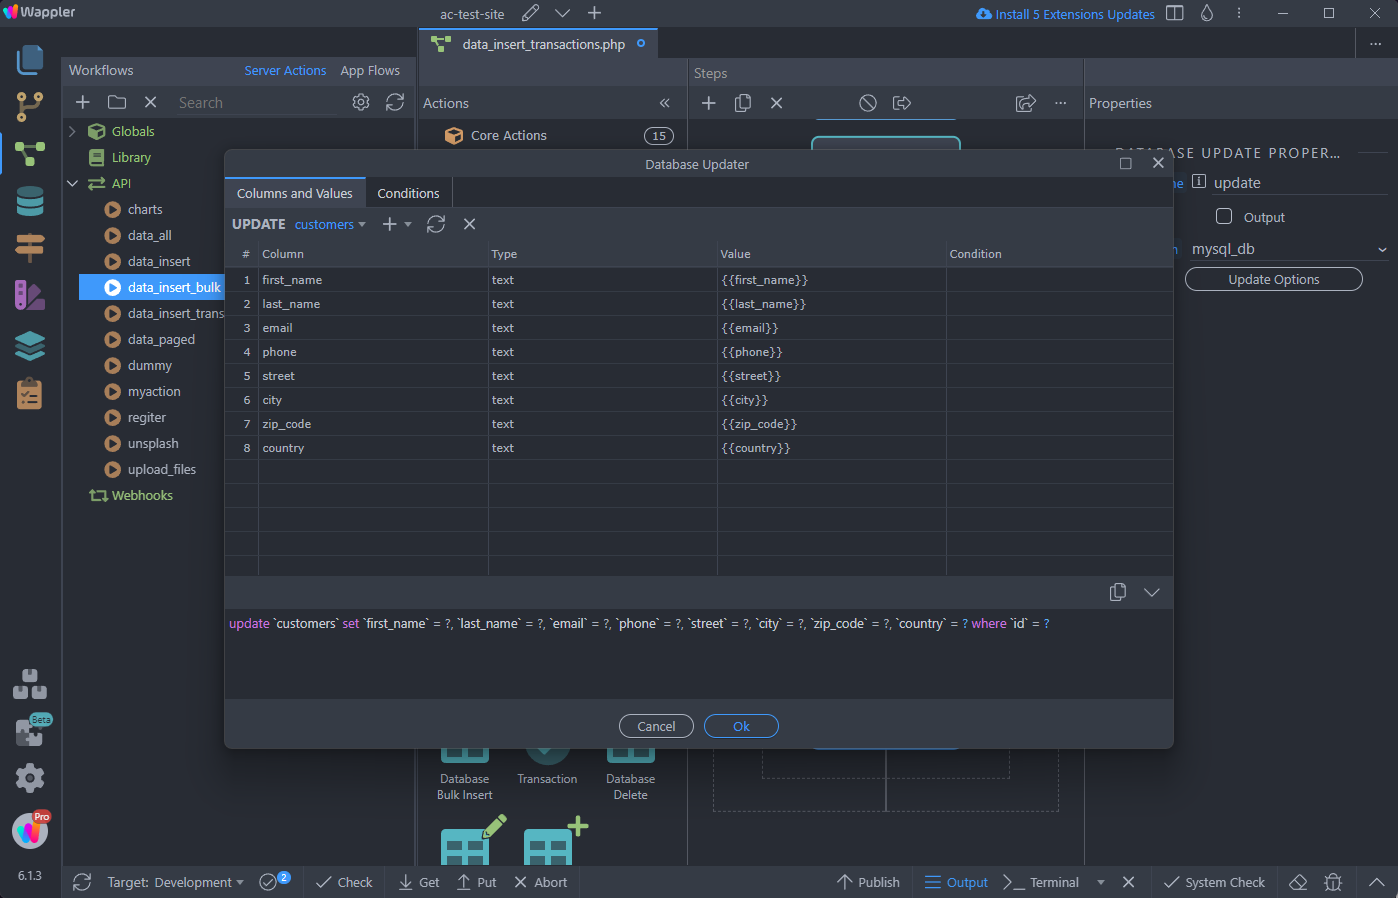Click the Ok button
The image size is (1398, 898).
pos(741,726)
